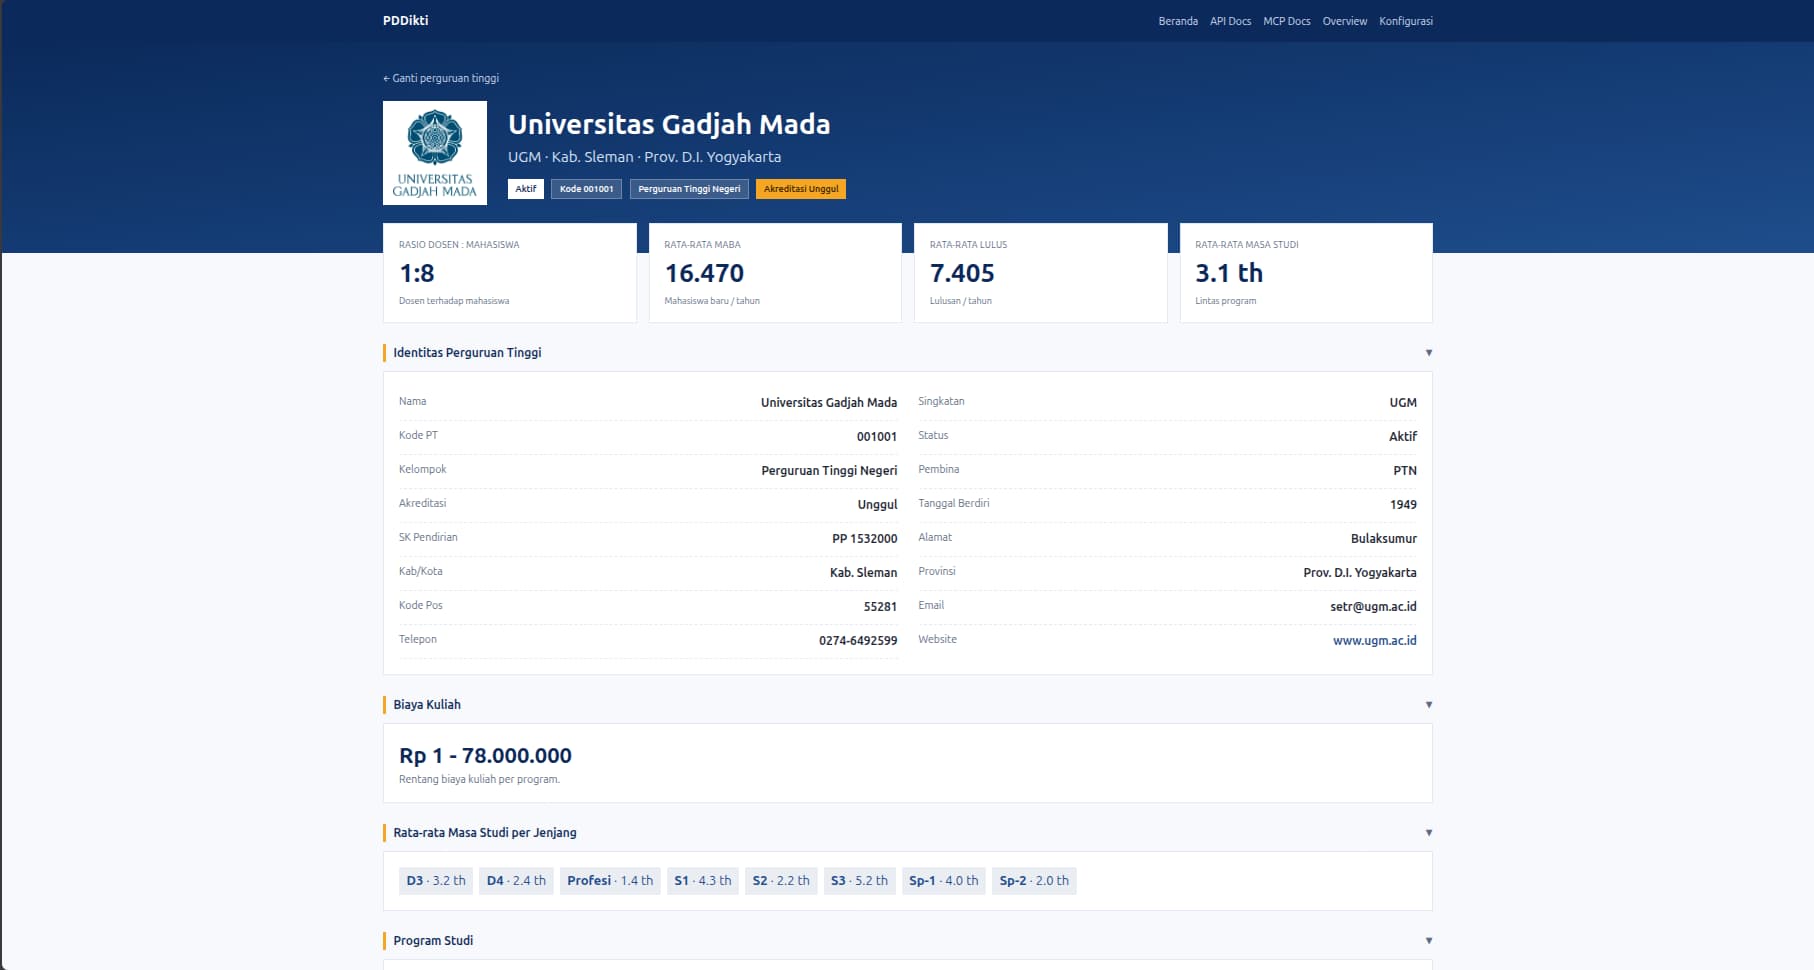
Task: Click the Akreditasi value Unggul in table
Action: coord(877,505)
